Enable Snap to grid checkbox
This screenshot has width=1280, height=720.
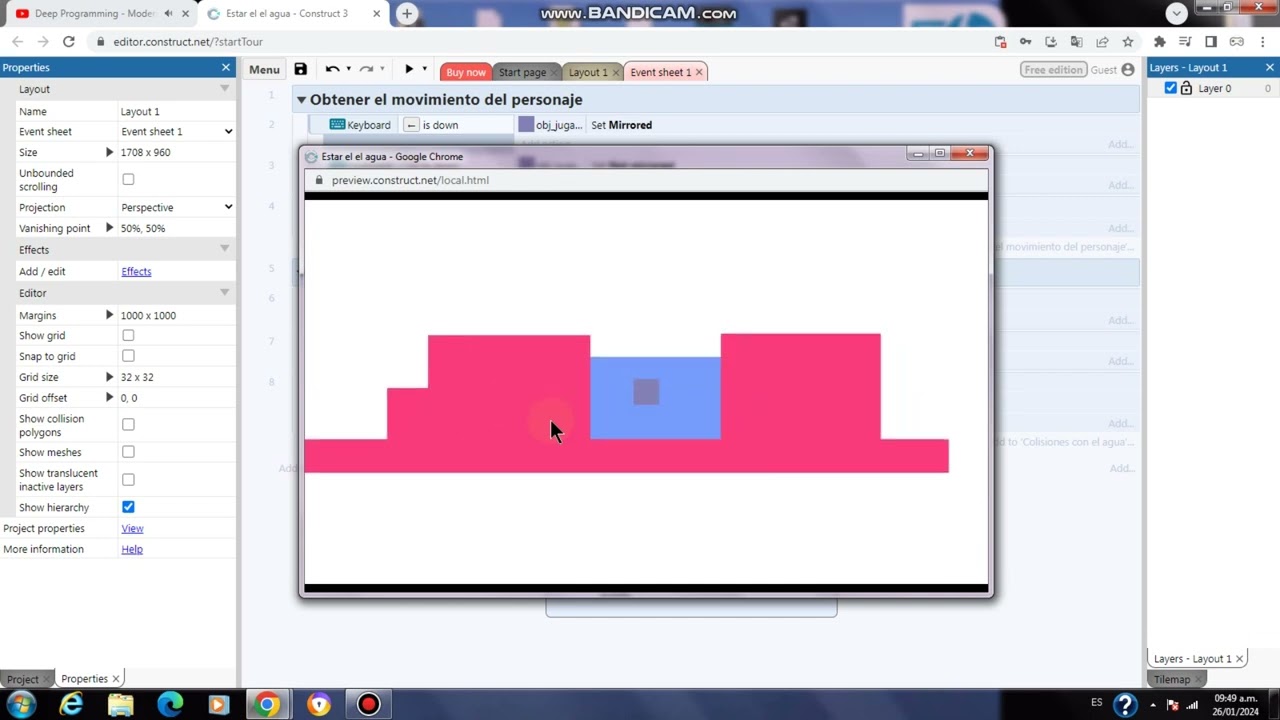(128, 356)
